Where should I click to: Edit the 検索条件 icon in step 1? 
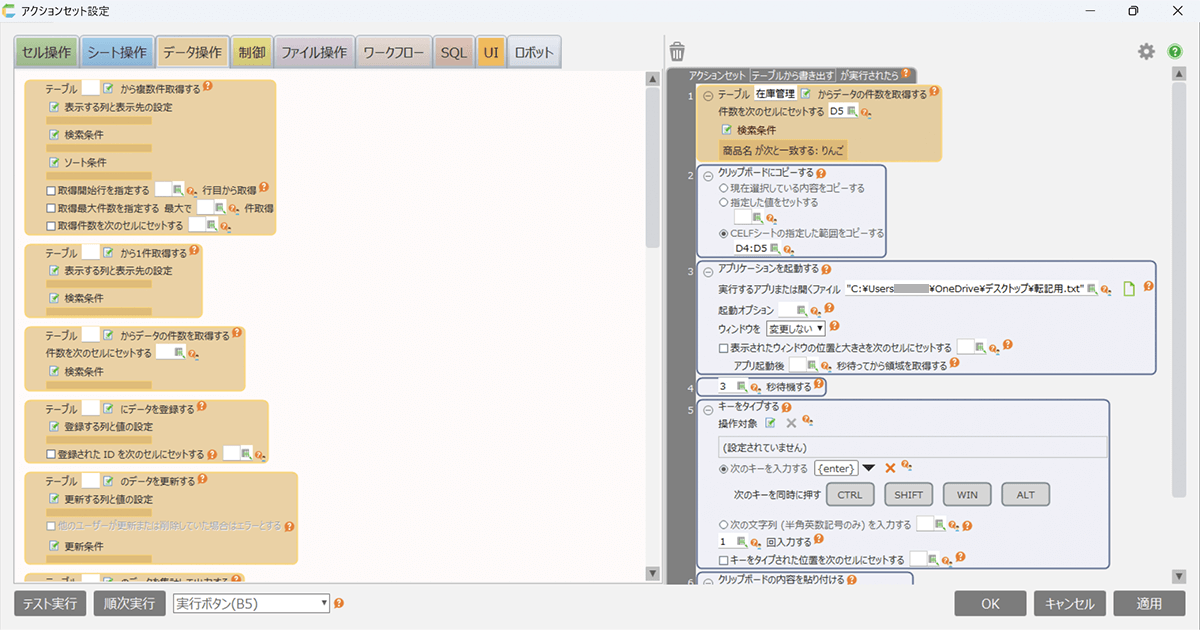(728, 130)
